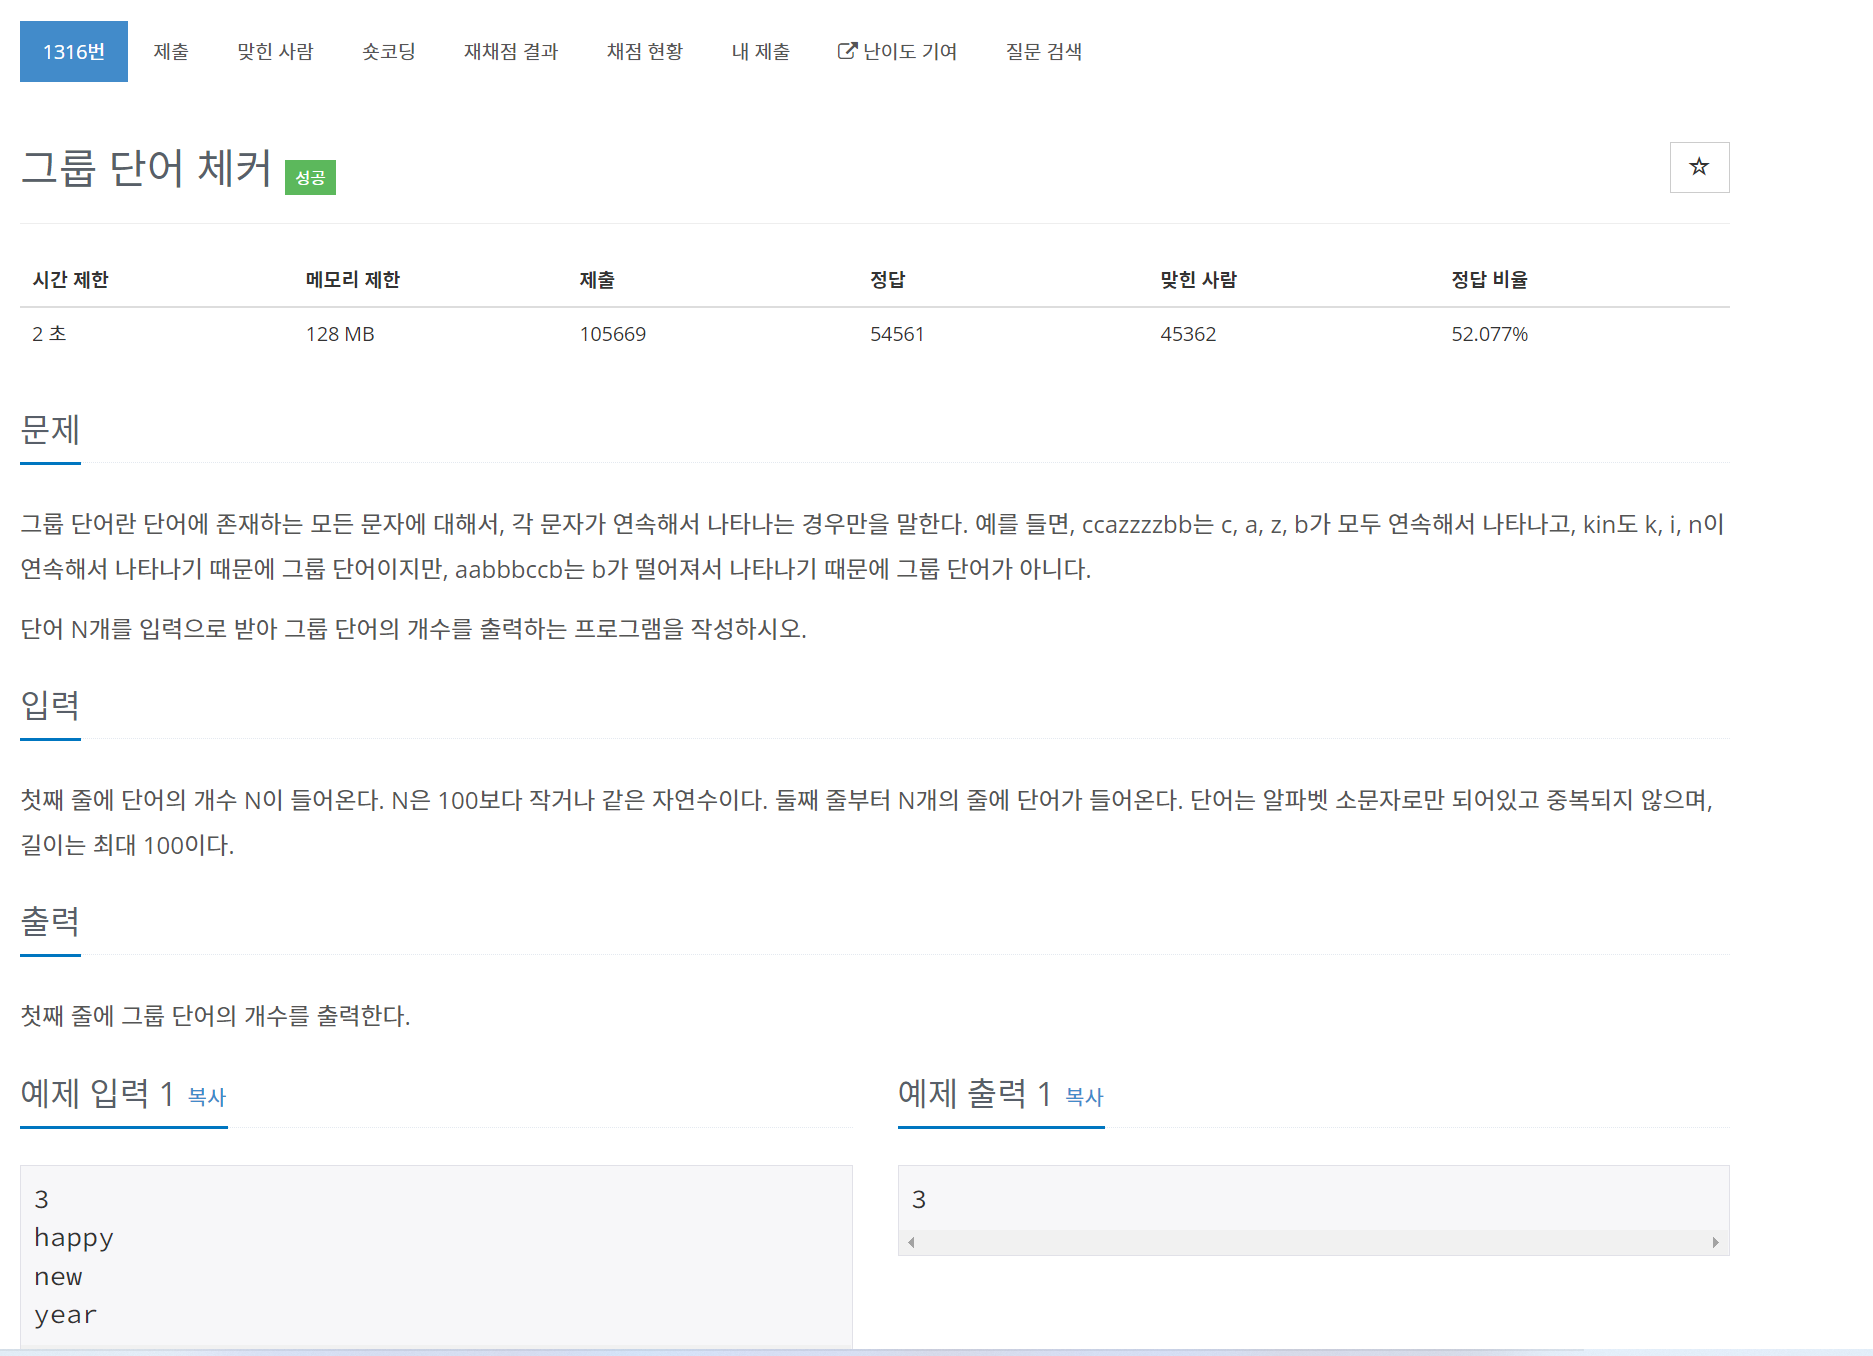Click the 예제 출력 1 heading
Viewport: 1873px width, 1356px height.
pos(974,1094)
